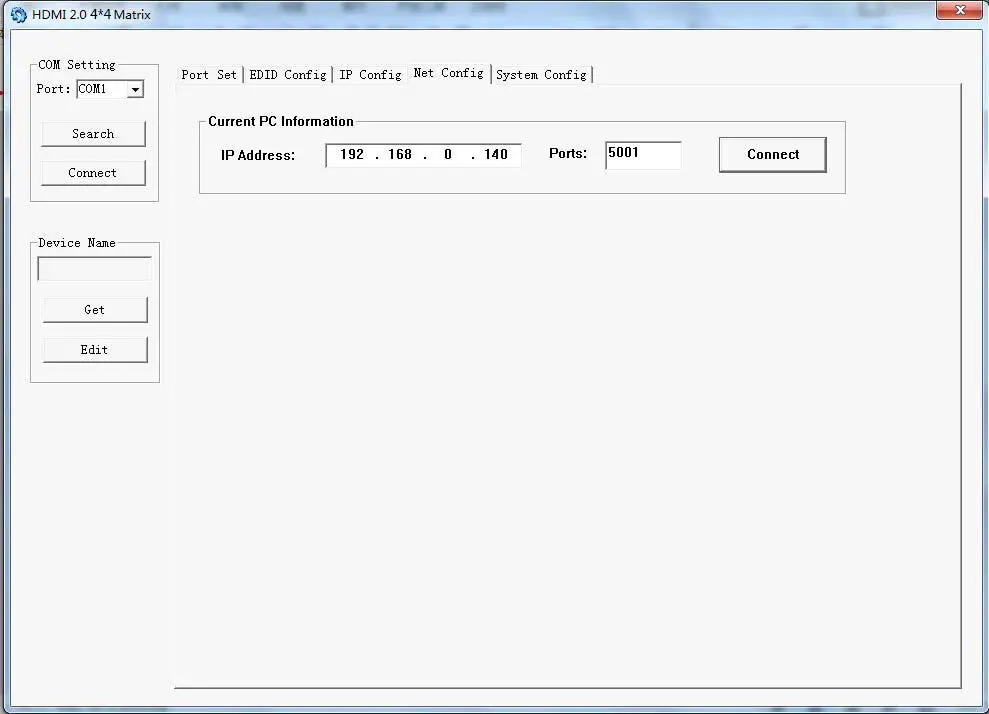This screenshot has height=714, width=989.
Task: Click the Device Name text field
Action: pos(95,269)
